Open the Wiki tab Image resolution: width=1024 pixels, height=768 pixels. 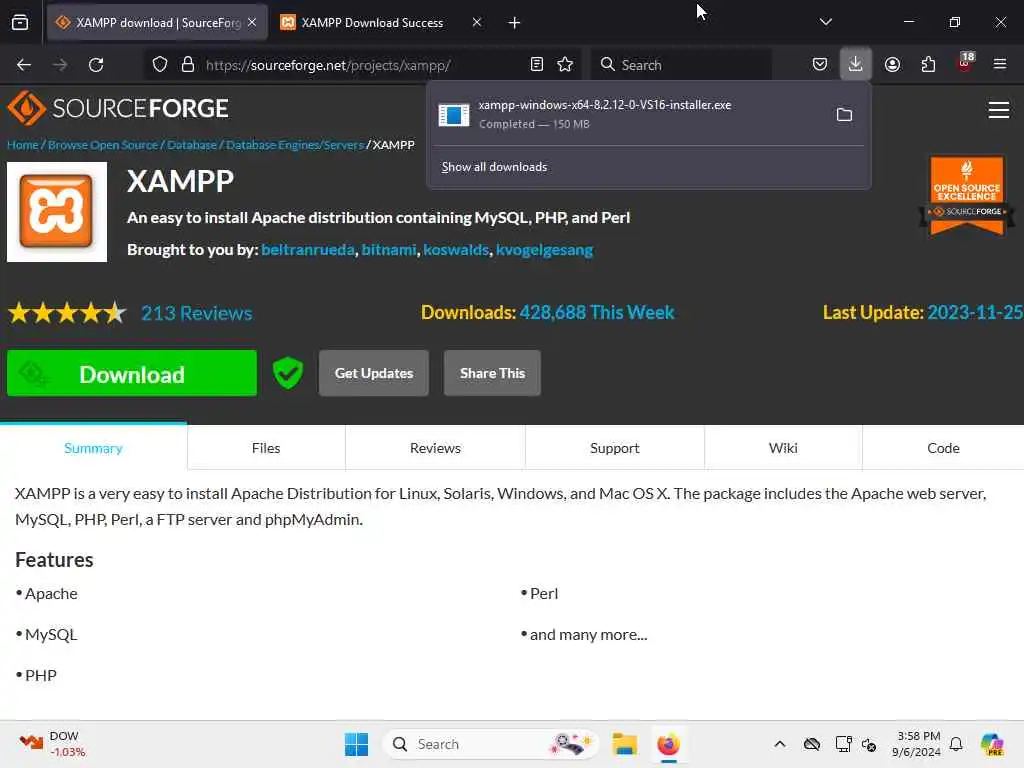tap(783, 448)
